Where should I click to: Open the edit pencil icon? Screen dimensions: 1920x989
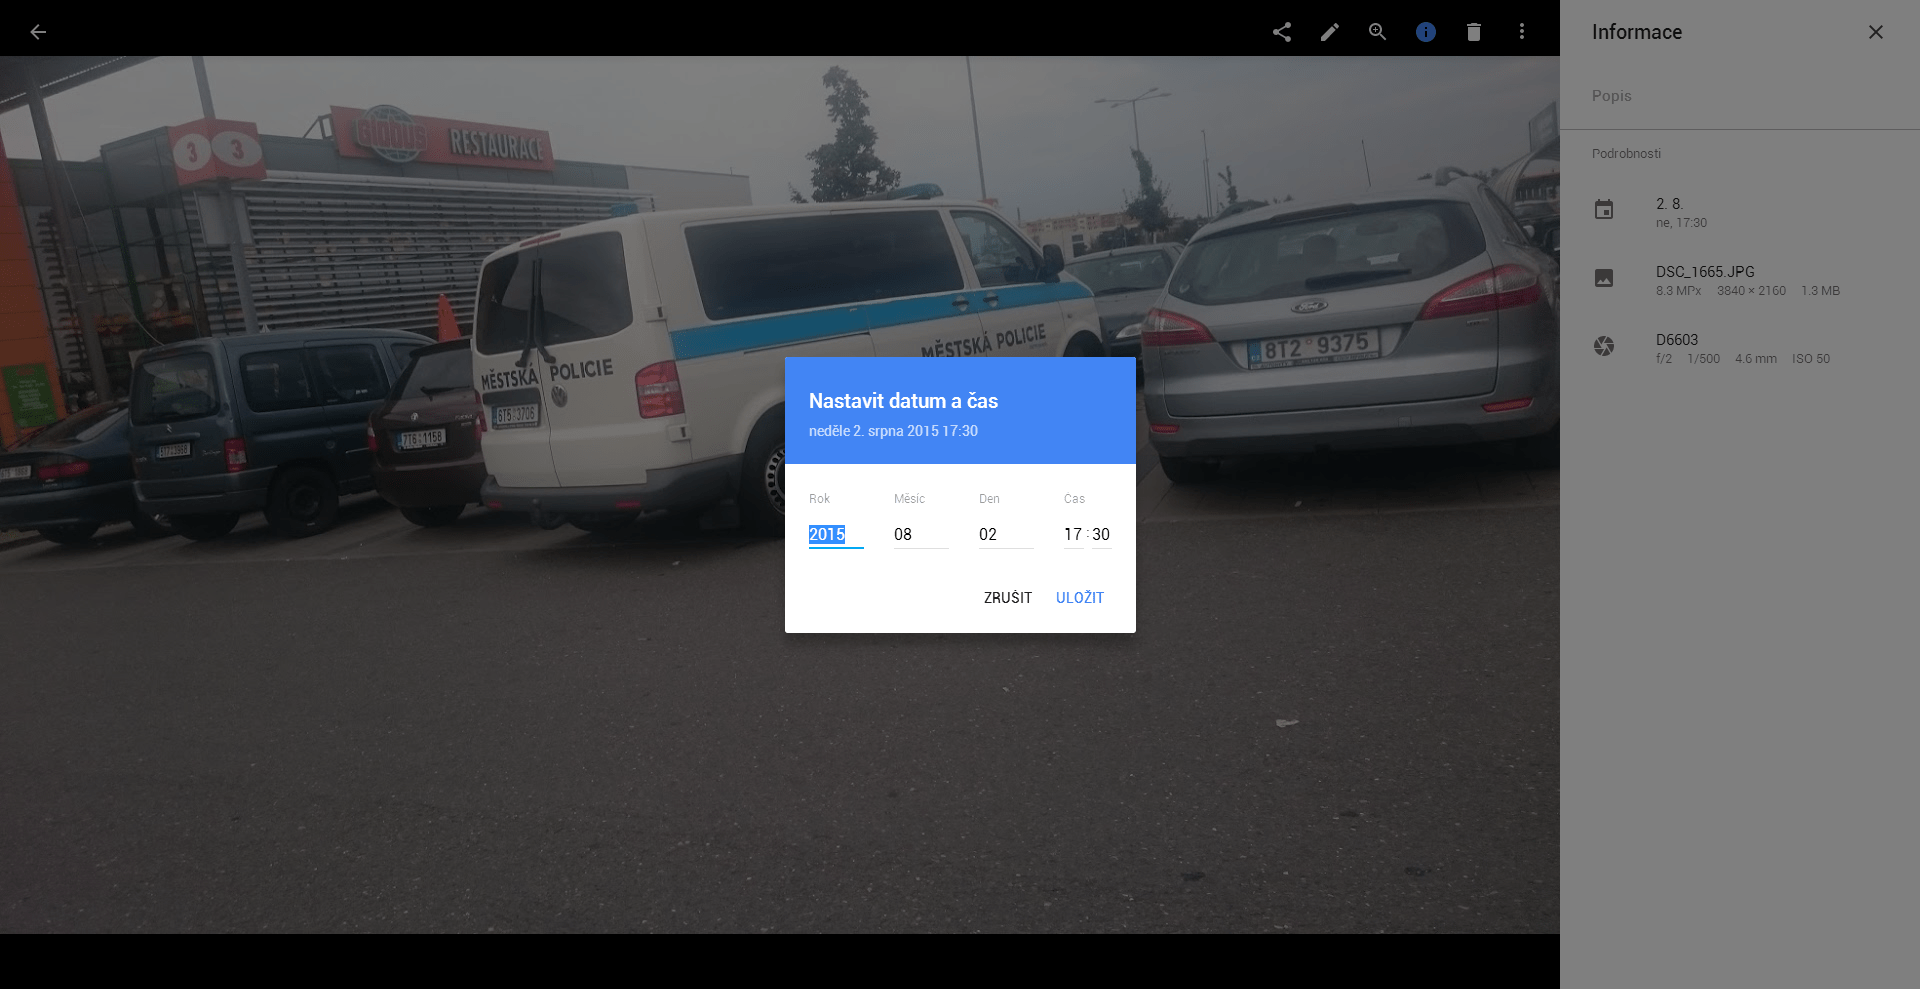click(x=1329, y=32)
